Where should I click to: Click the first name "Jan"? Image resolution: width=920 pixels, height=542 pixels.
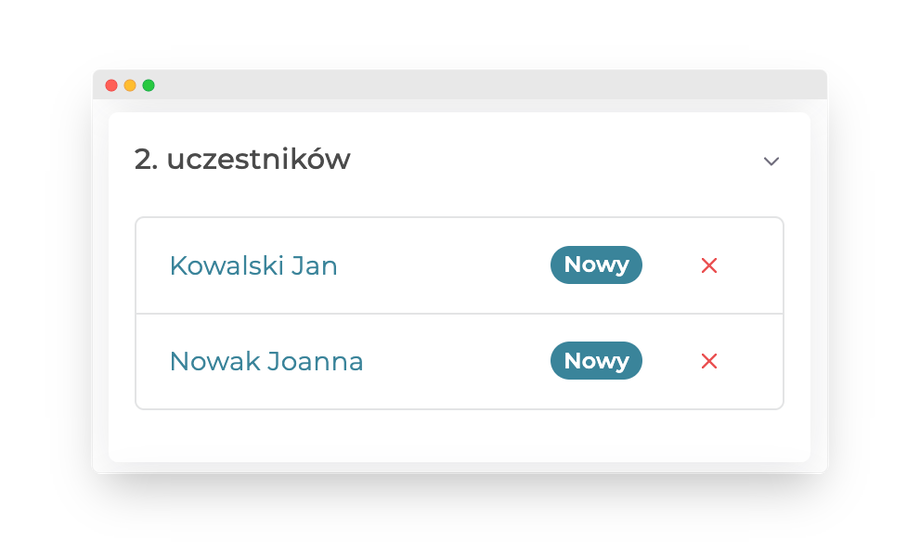[x=314, y=266]
